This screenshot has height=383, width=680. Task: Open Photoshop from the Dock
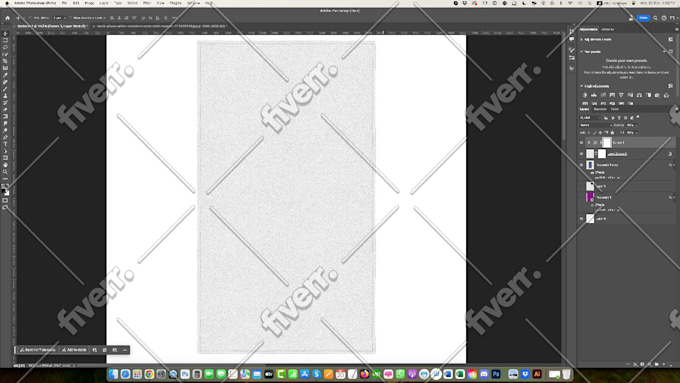coord(496,374)
